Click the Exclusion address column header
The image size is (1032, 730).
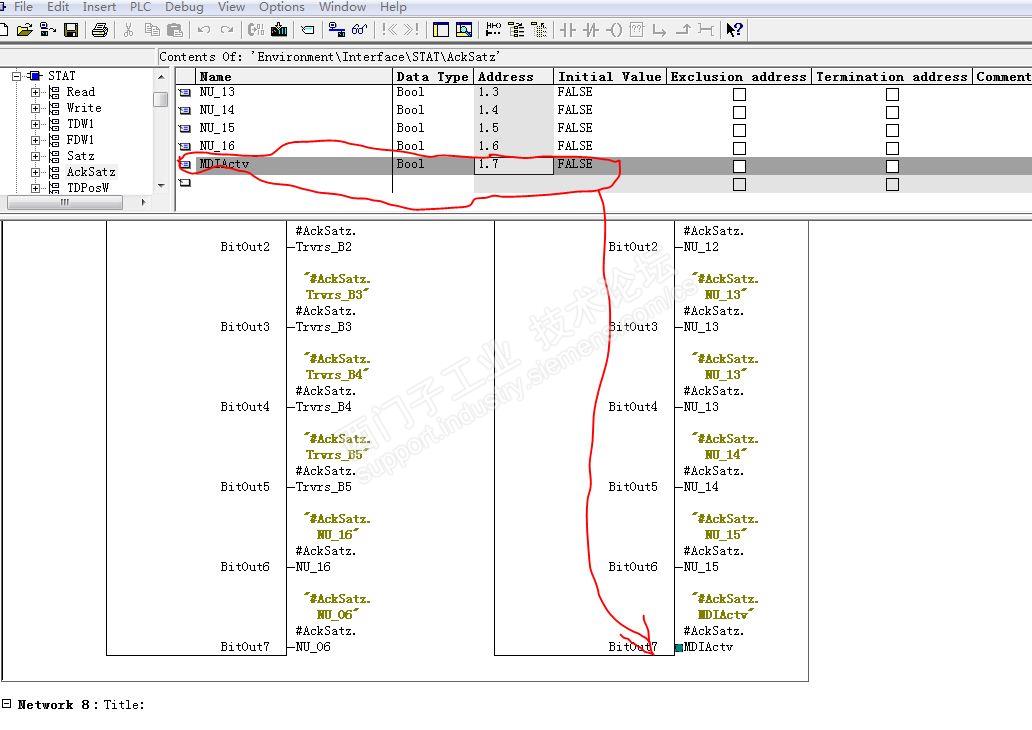coord(738,76)
